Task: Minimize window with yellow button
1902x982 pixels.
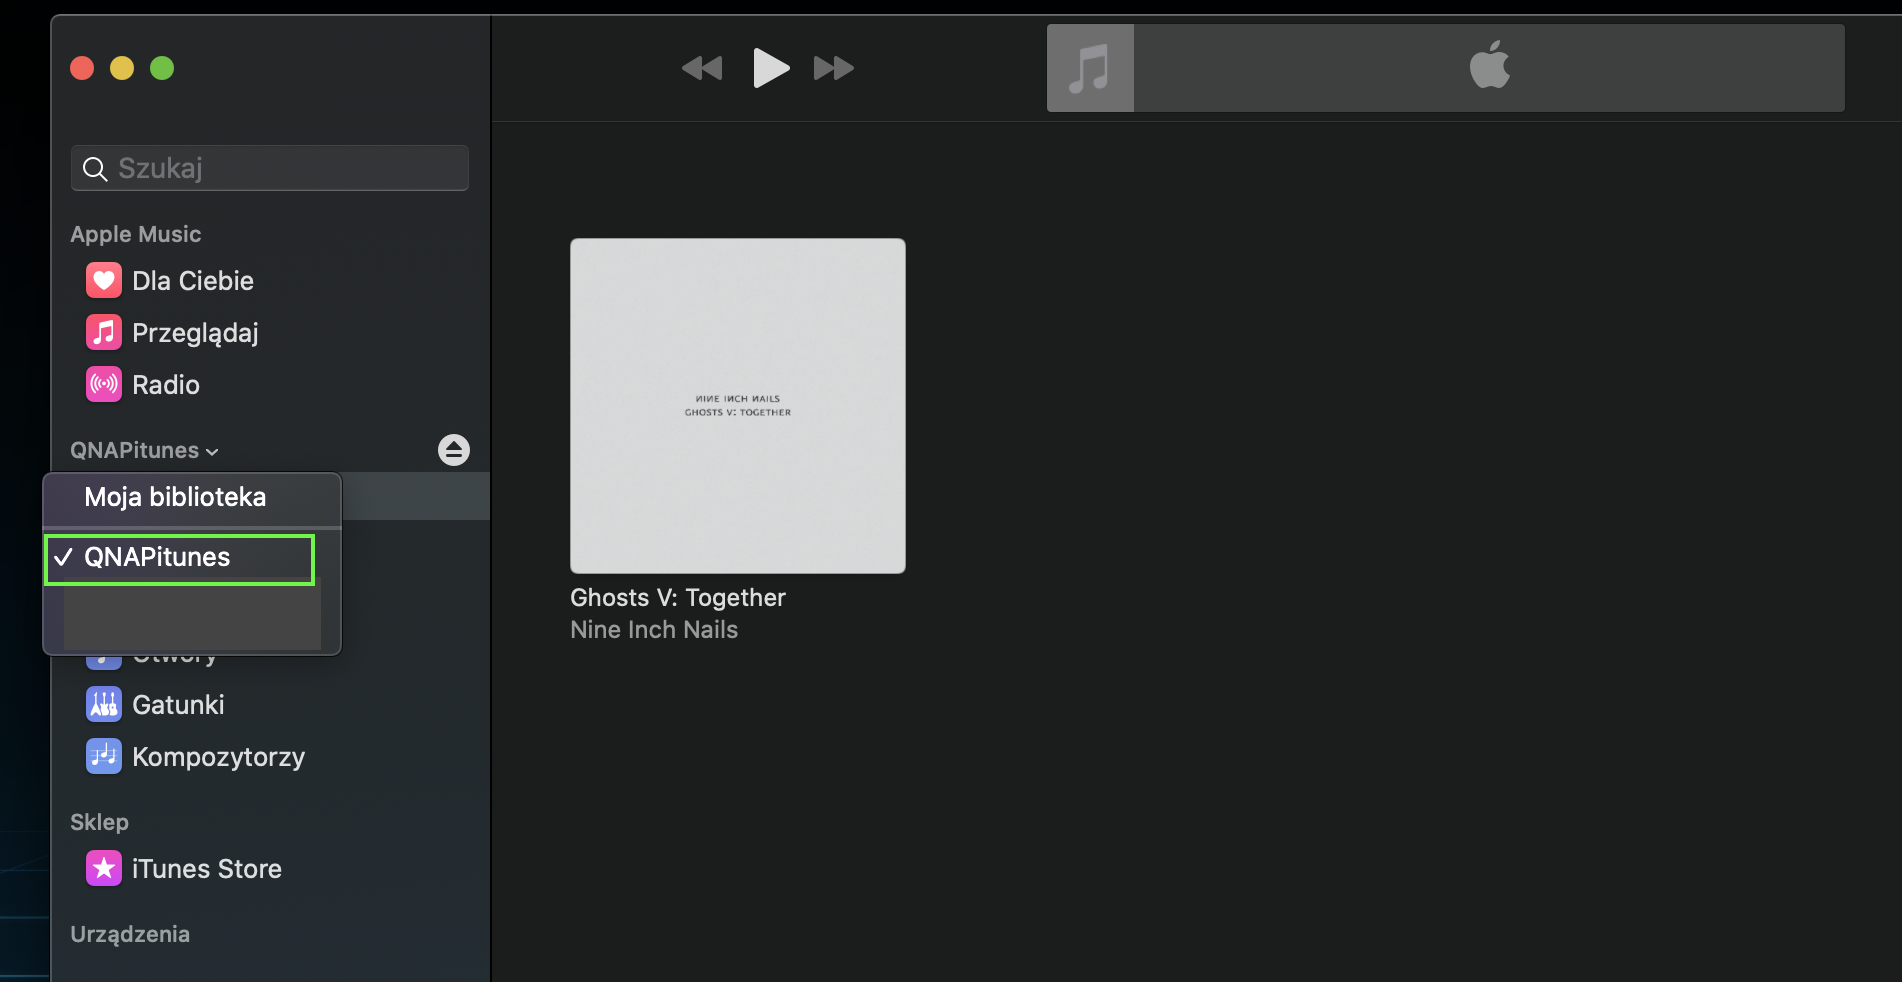Action: (122, 68)
